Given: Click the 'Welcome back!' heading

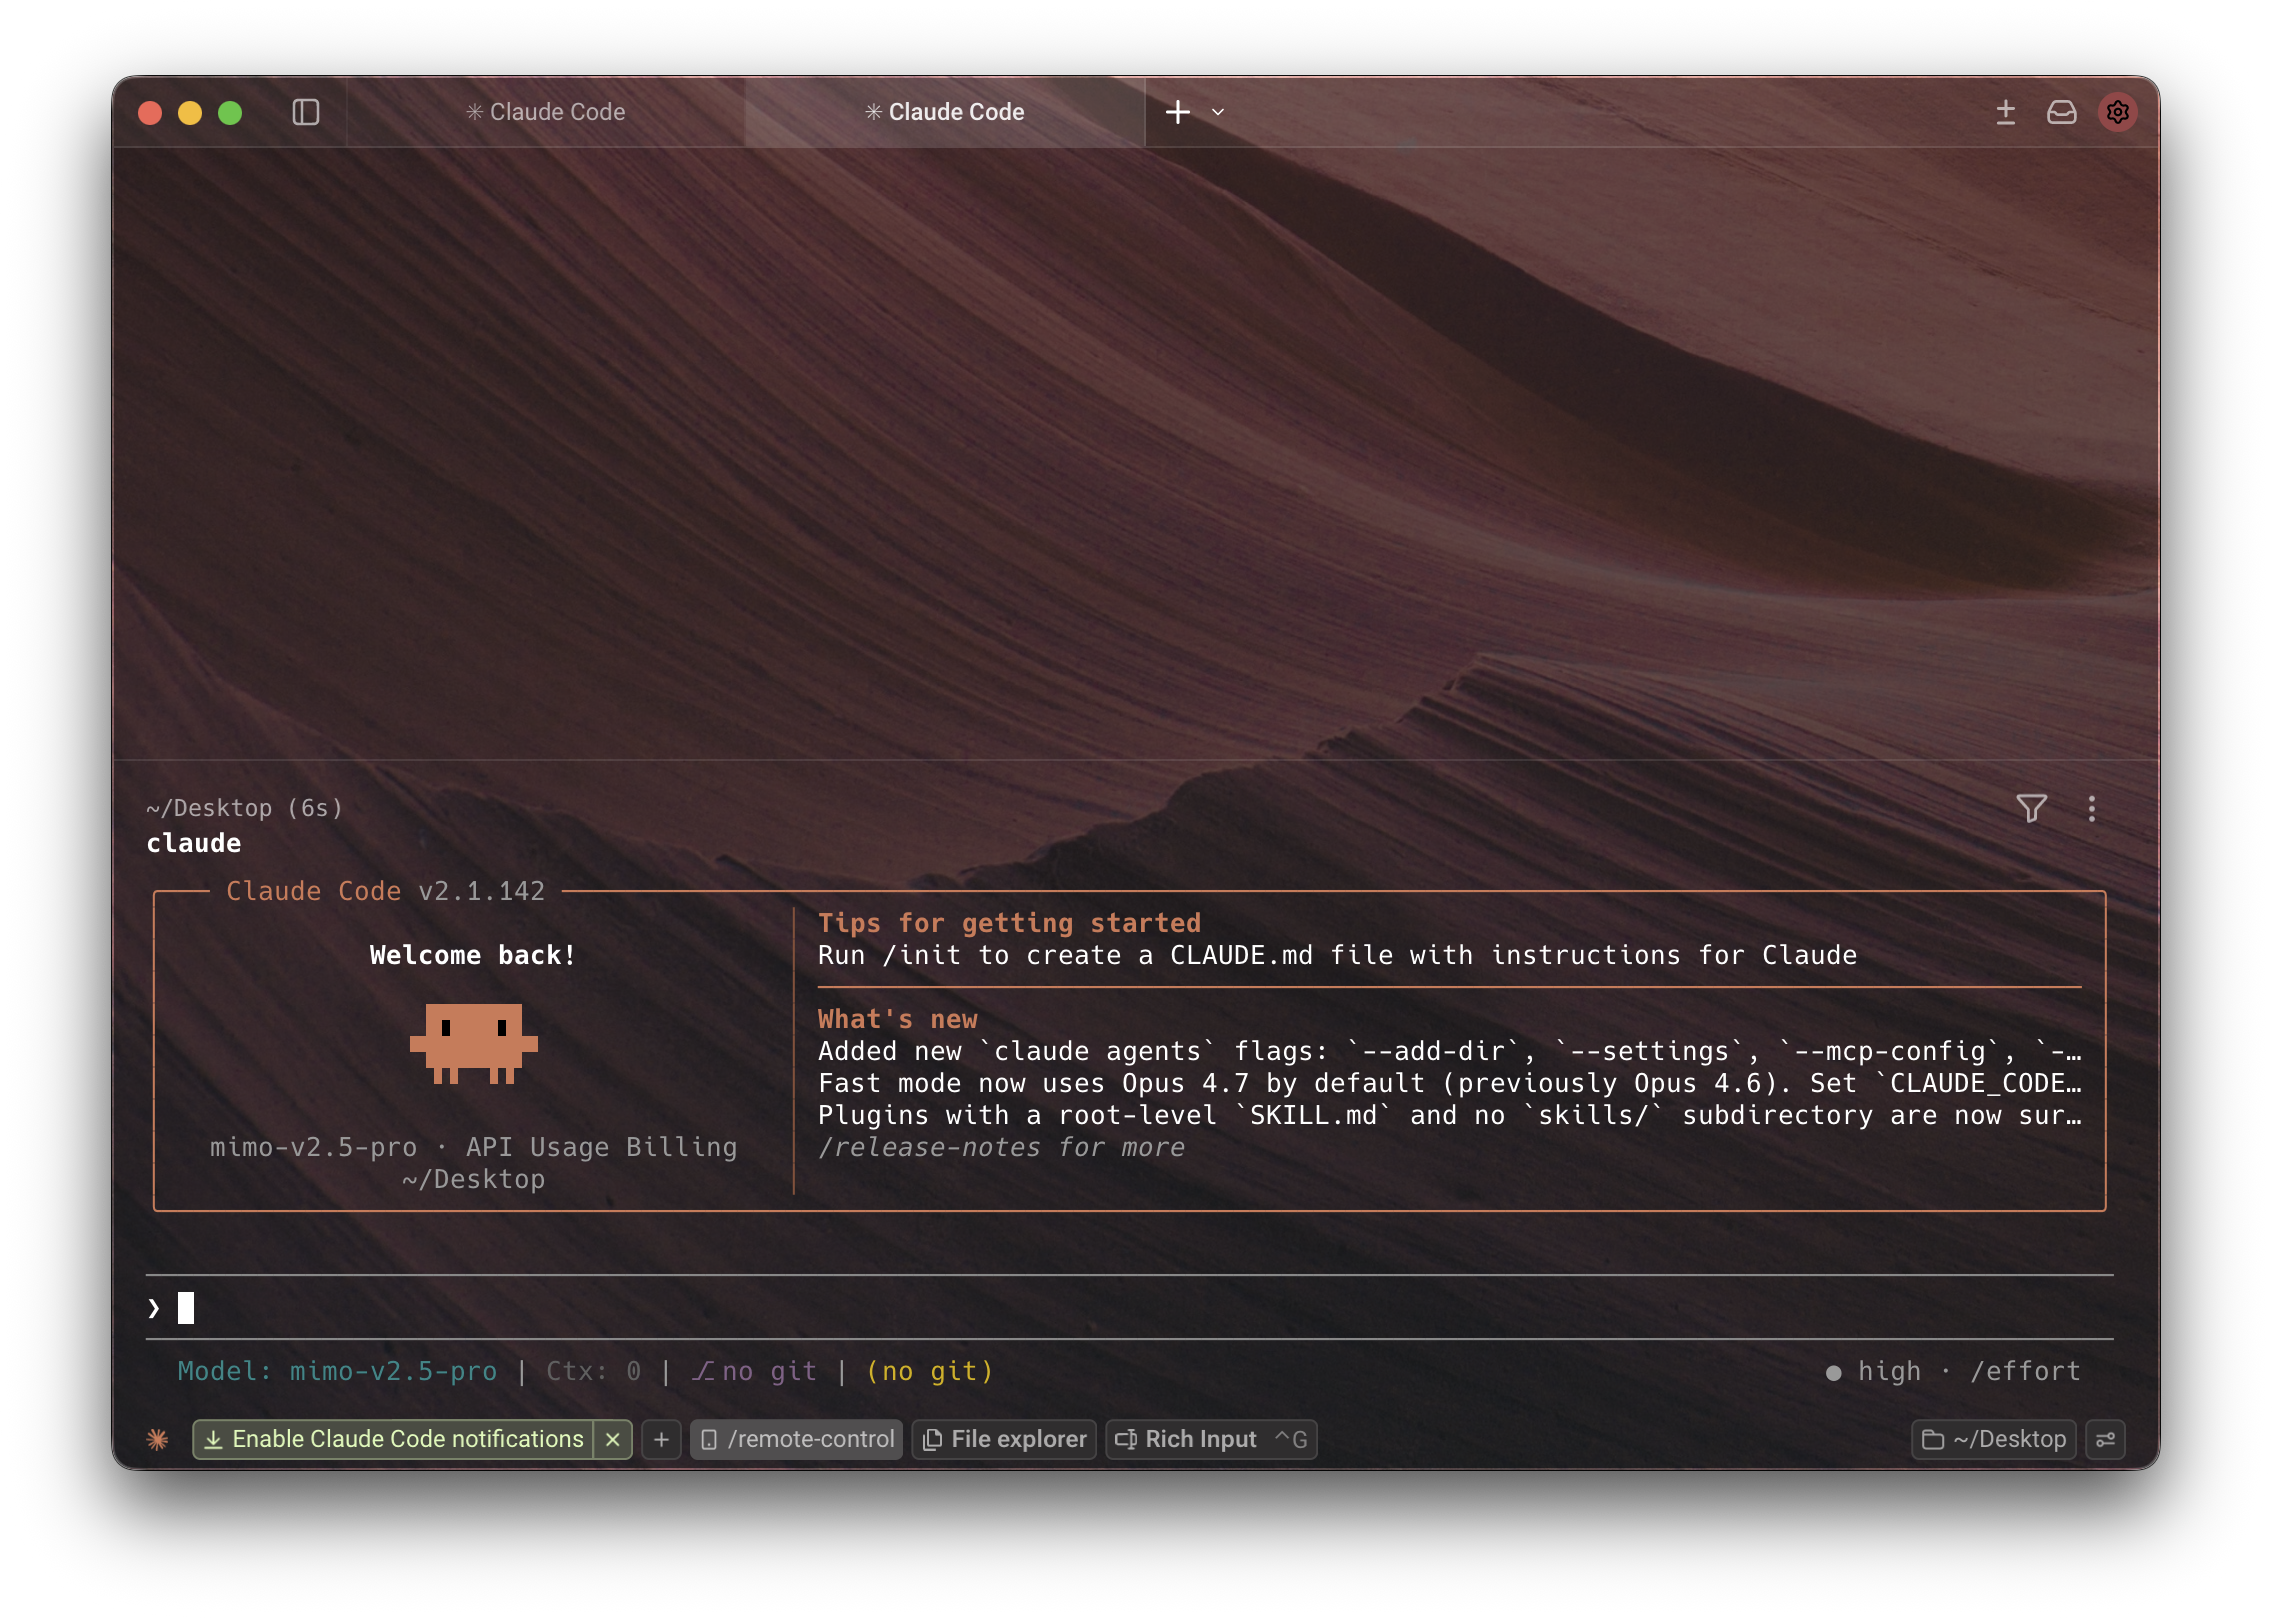Looking at the screenshot, I should click(x=473, y=955).
